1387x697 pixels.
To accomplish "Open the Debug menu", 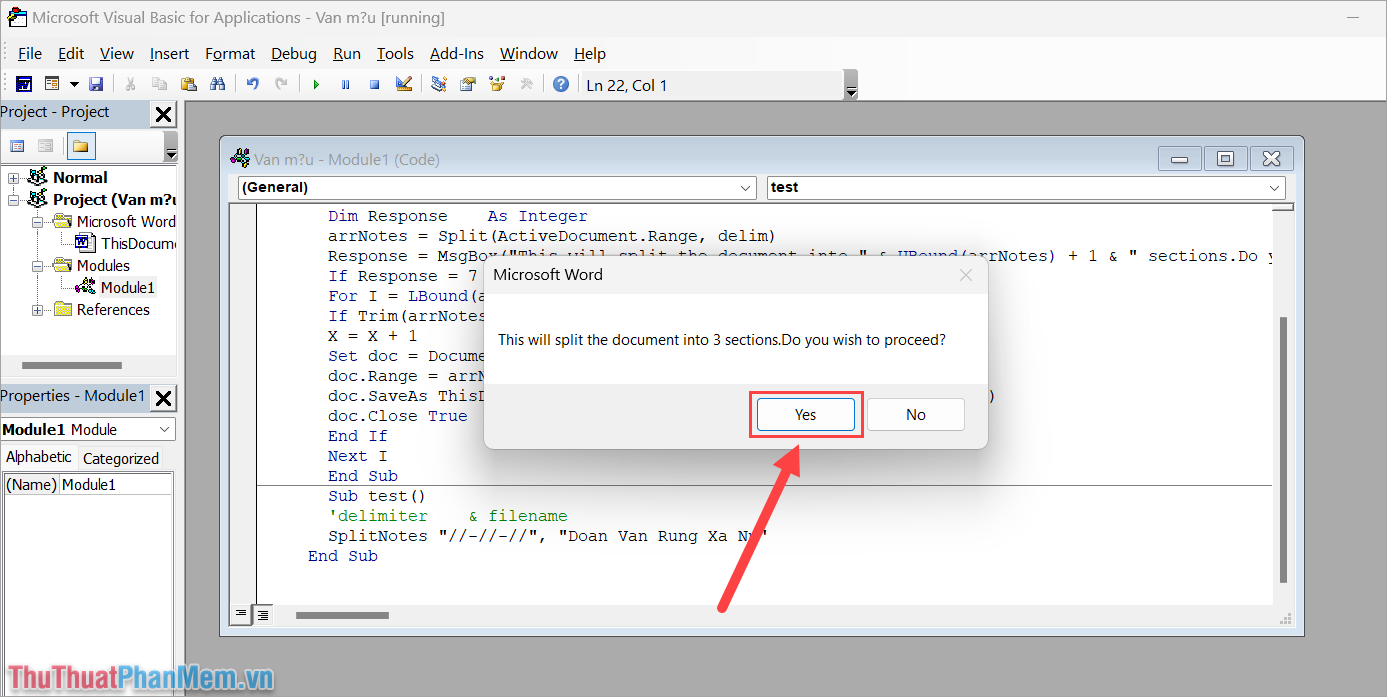I will point(293,54).
